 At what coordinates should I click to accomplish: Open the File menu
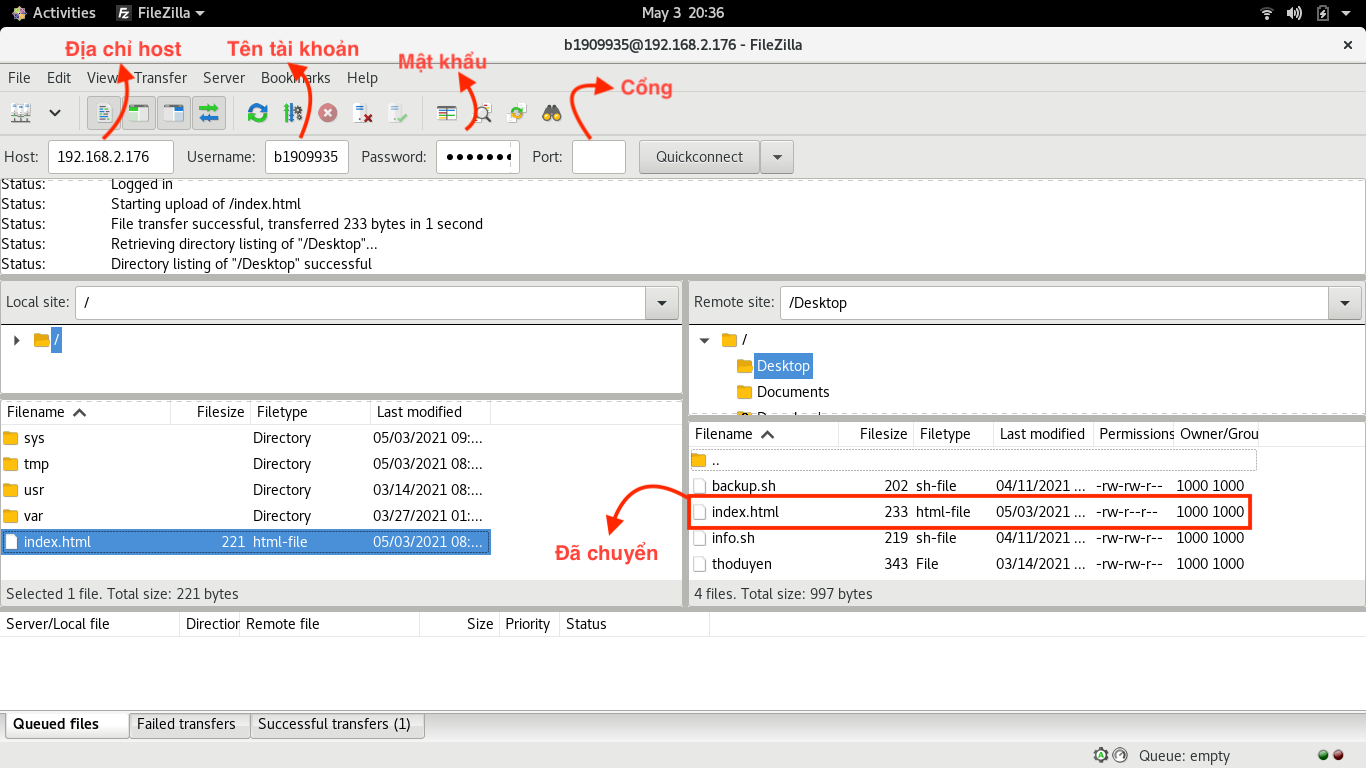coord(19,78)
